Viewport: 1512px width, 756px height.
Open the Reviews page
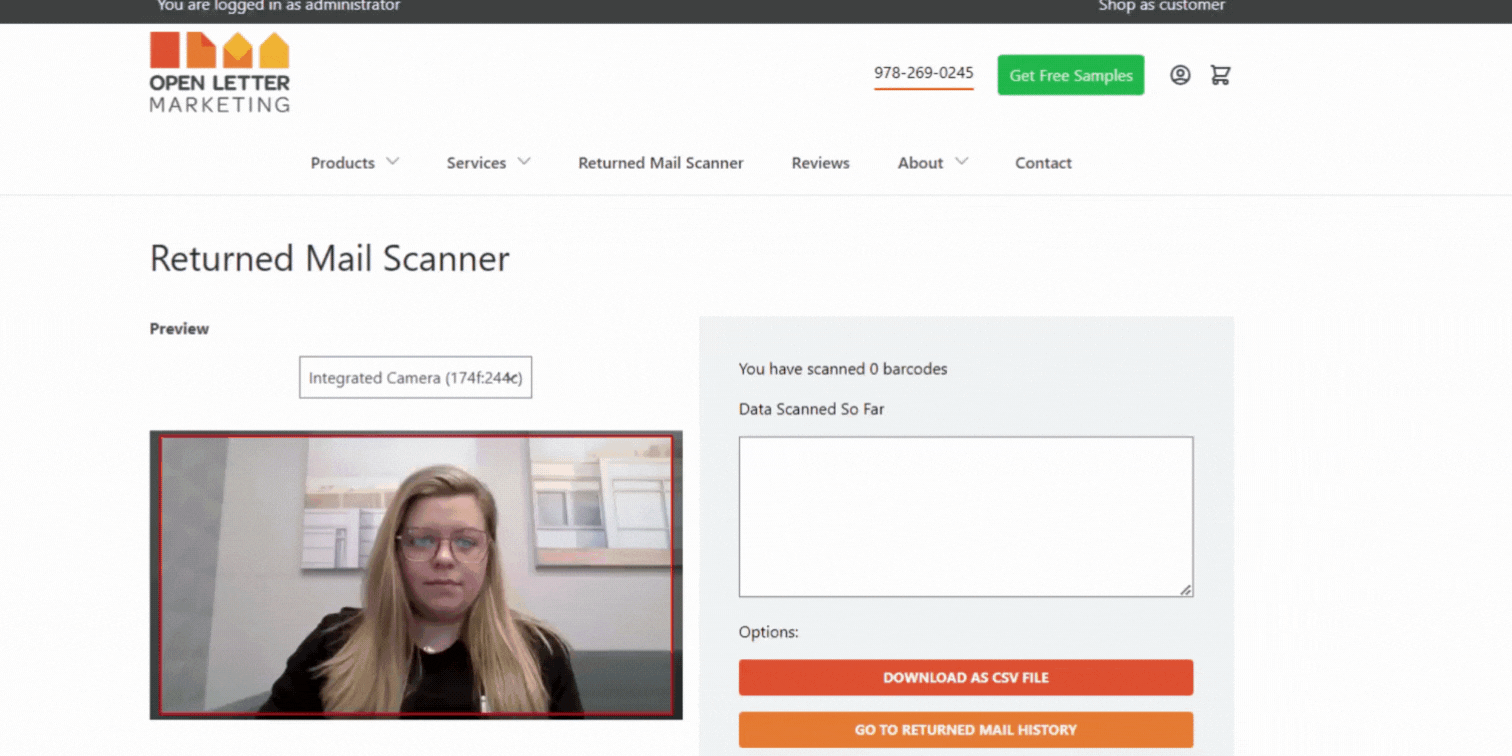tap(821, 163)
